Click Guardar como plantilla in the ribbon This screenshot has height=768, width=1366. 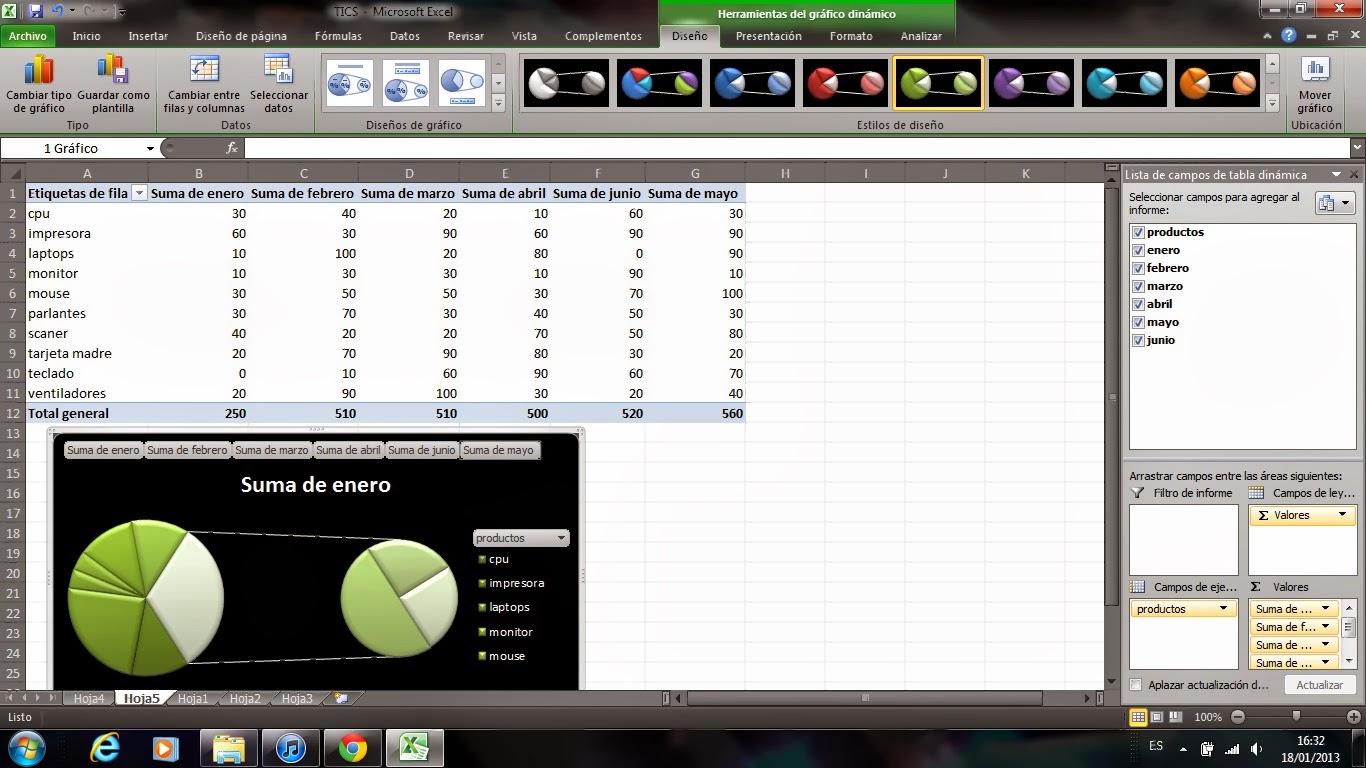click(x=111, y=85)
